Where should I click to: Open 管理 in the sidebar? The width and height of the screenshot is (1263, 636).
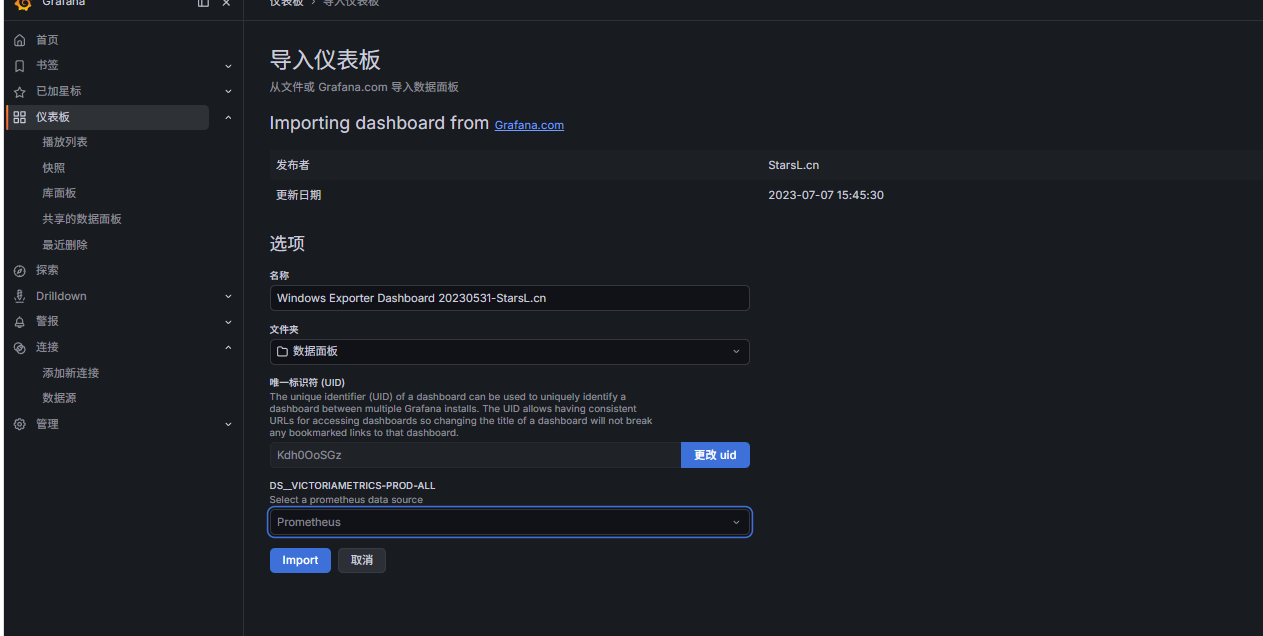[x=47, y=424]
